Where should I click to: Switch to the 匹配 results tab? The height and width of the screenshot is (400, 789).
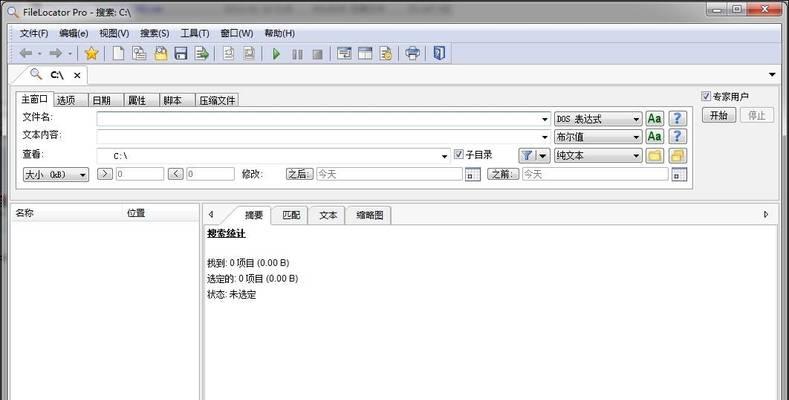tap(291, 215)
